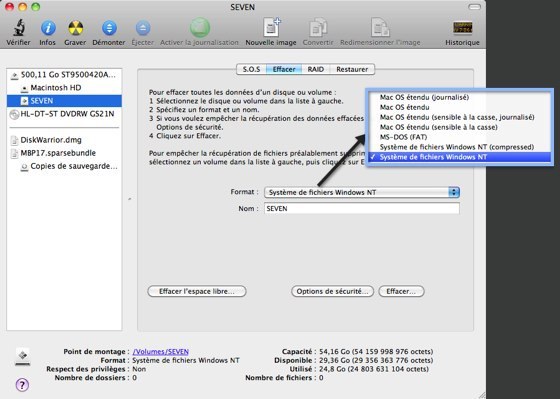Choose Mac OS étendu (journalisé) format
Viewport: 560px width, 399px height.
460,97
